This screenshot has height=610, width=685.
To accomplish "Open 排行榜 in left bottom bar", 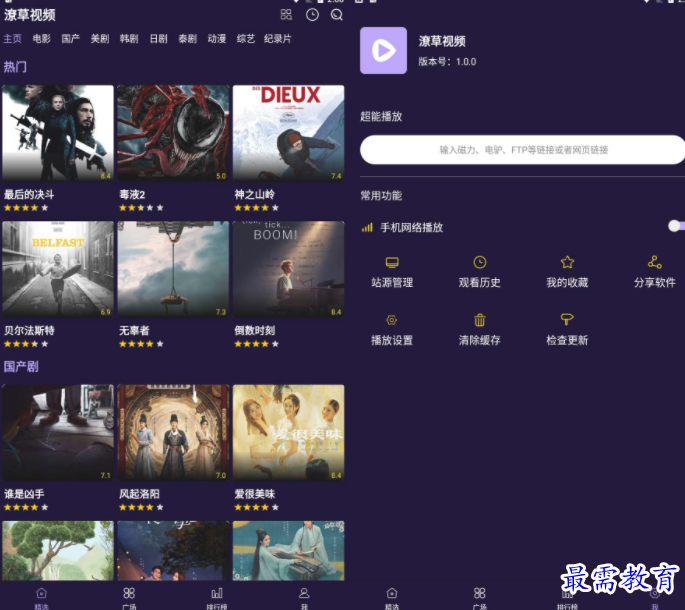I will (217, 598).
